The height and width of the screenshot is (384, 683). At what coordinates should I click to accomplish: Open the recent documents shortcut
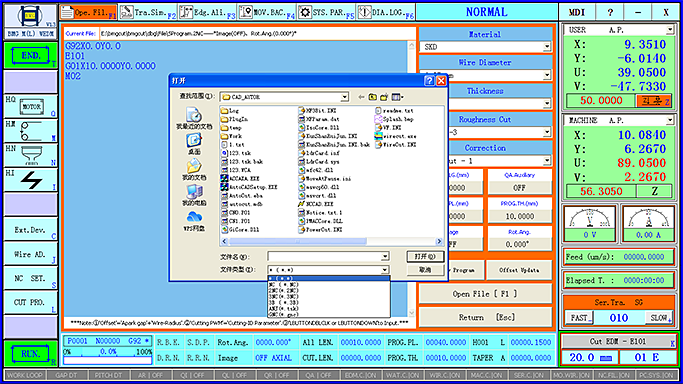(x=194, y=118)
